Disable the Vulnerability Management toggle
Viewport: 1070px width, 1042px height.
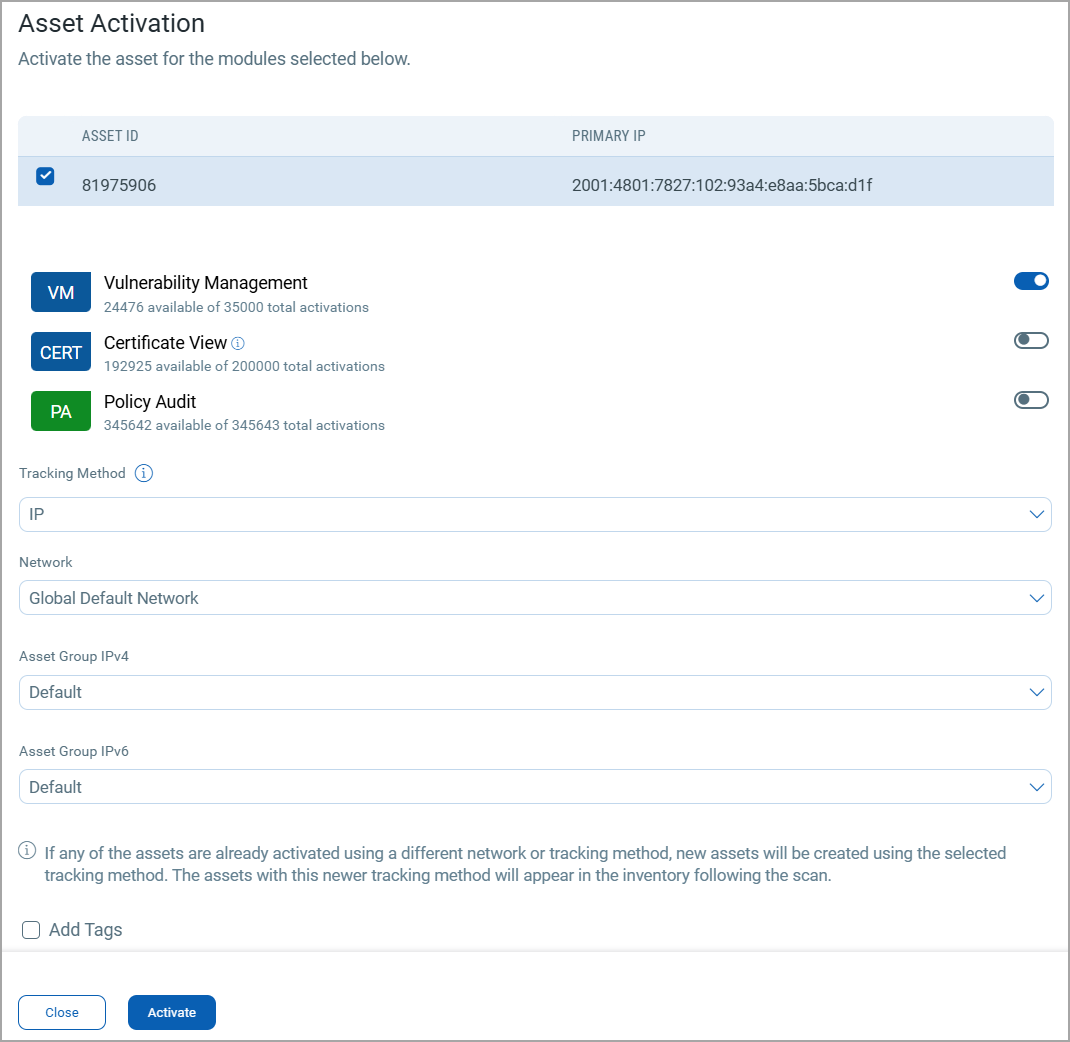[x=1031, y=281]
